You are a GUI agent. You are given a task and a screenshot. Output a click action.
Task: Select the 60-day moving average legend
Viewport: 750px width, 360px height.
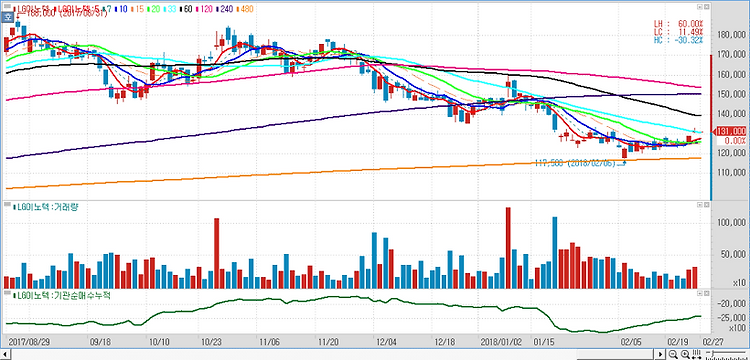(186, 9)
